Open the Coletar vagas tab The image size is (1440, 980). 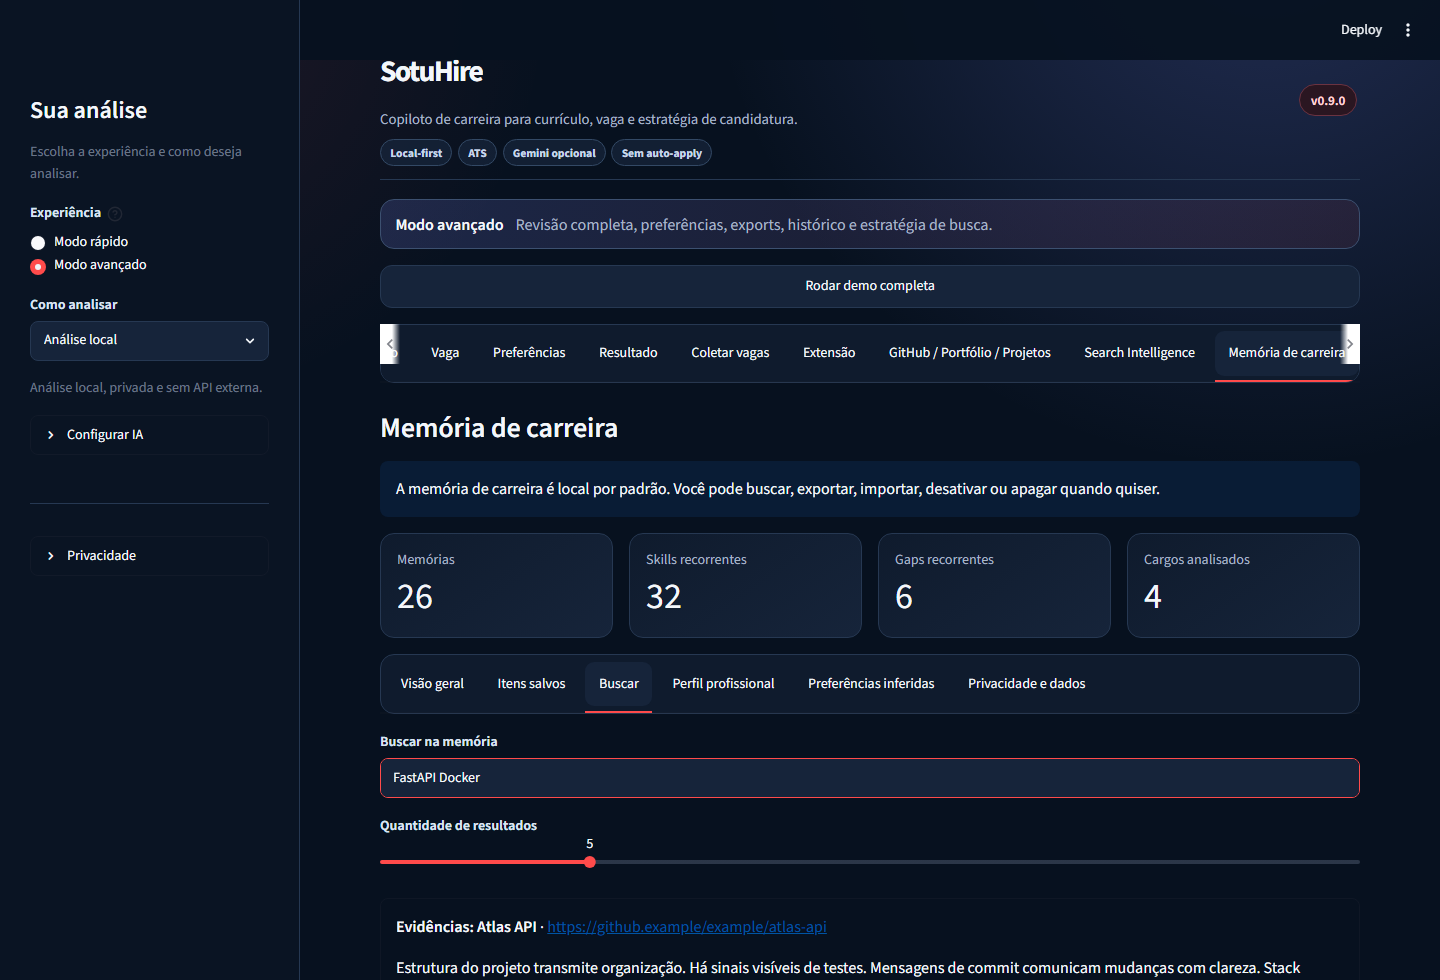coord(730,353)
